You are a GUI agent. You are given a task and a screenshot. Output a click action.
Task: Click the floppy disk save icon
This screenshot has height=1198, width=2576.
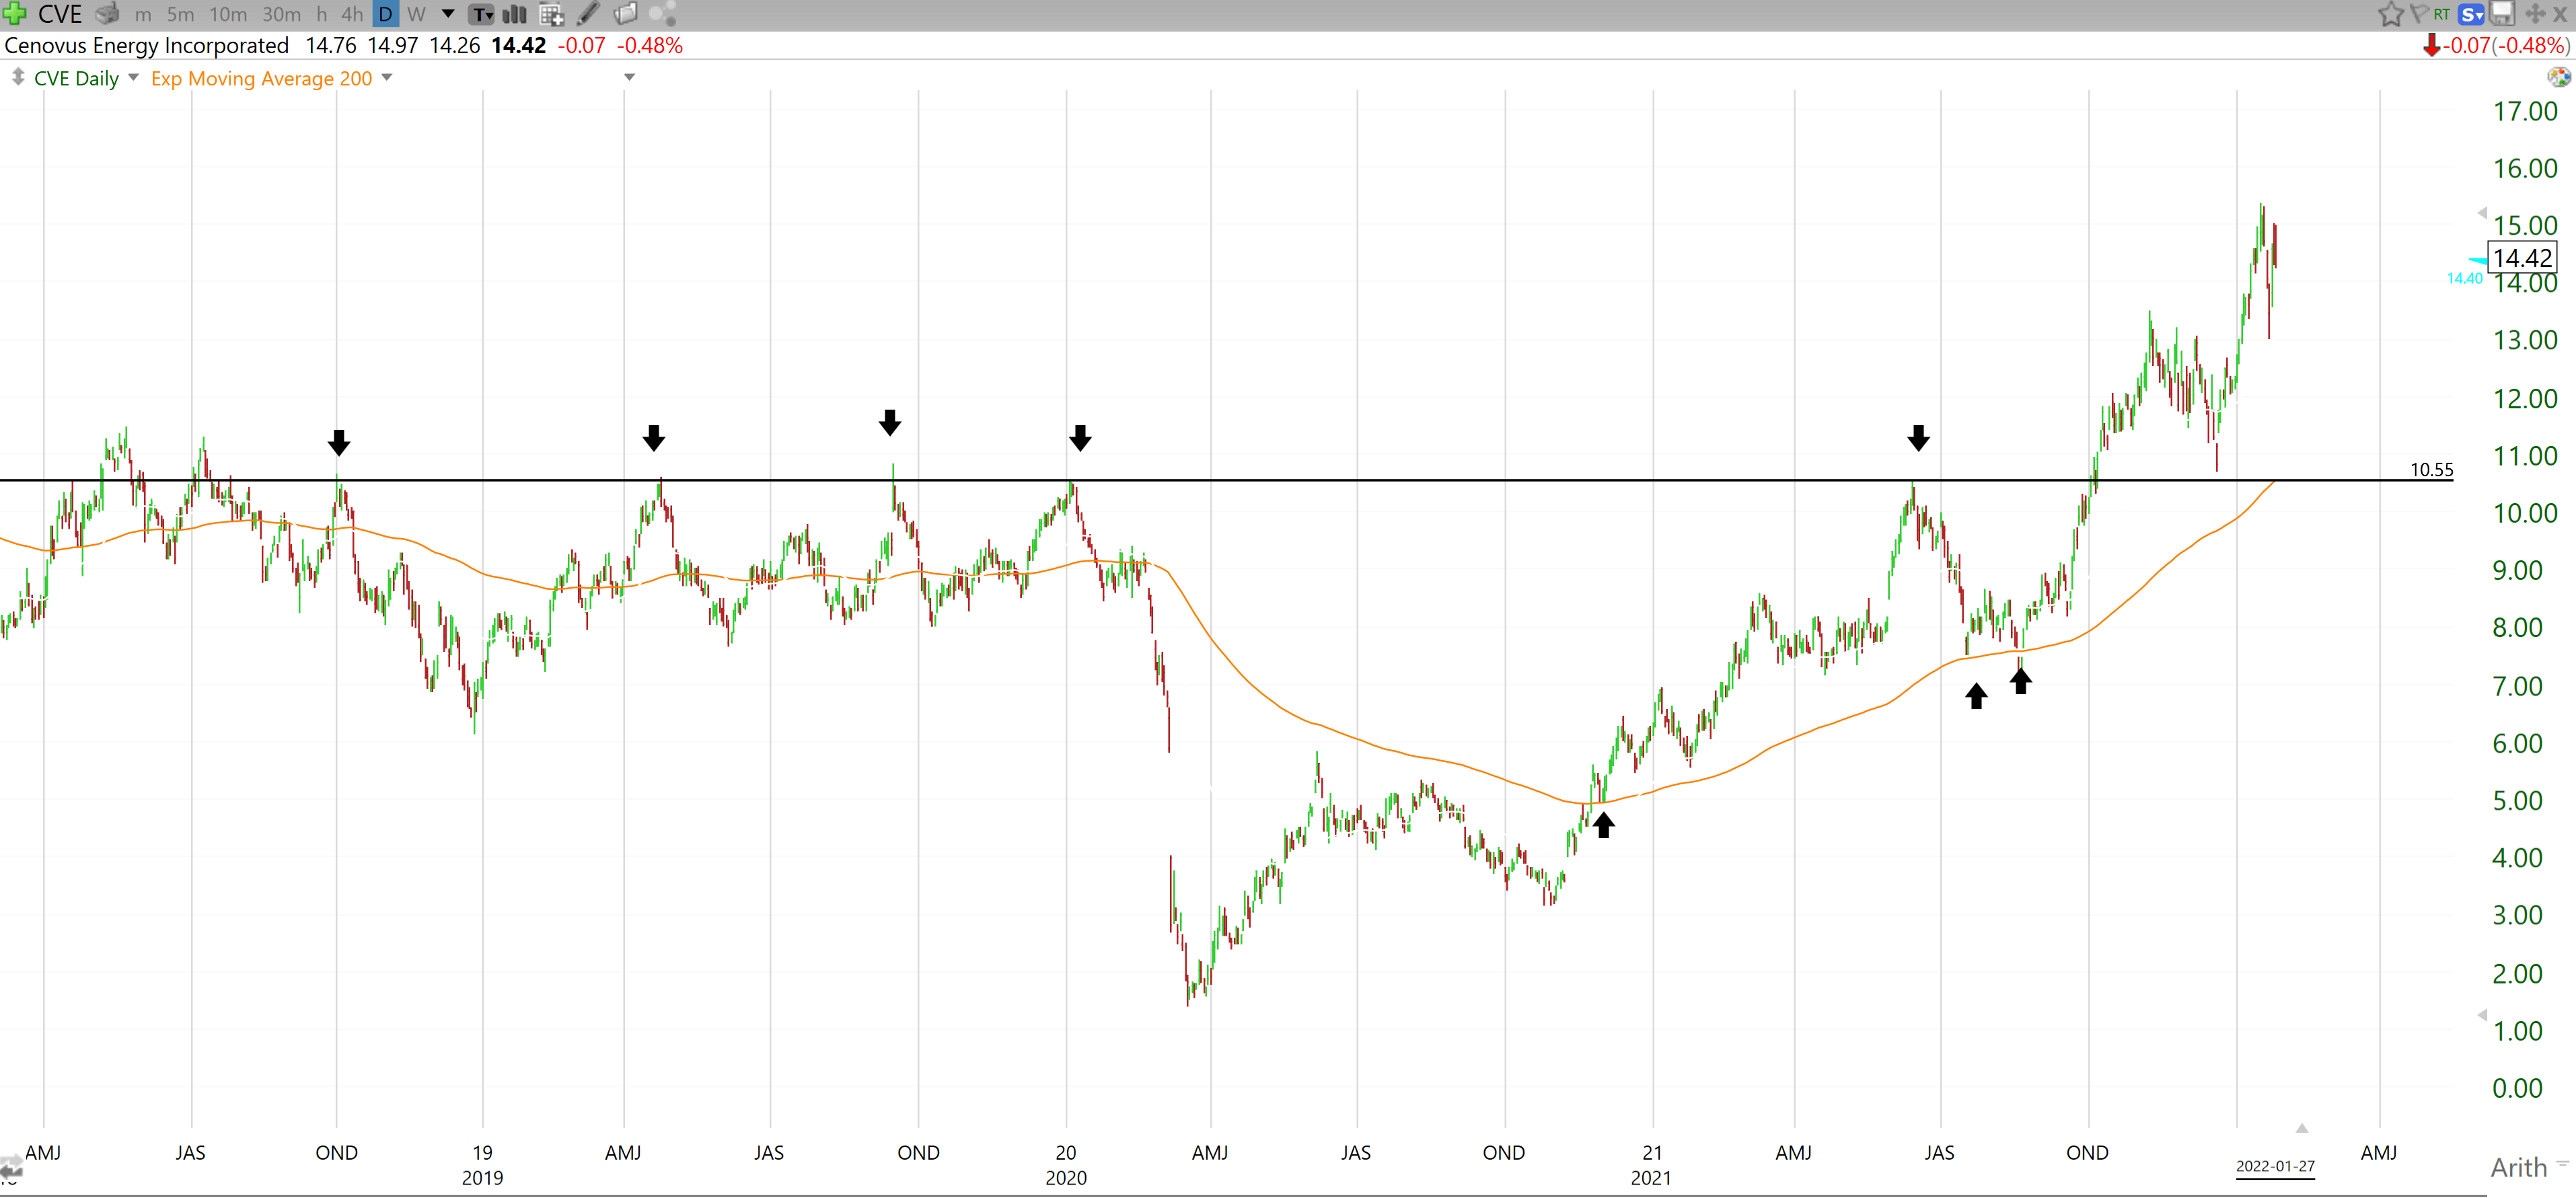(2502, 14)
